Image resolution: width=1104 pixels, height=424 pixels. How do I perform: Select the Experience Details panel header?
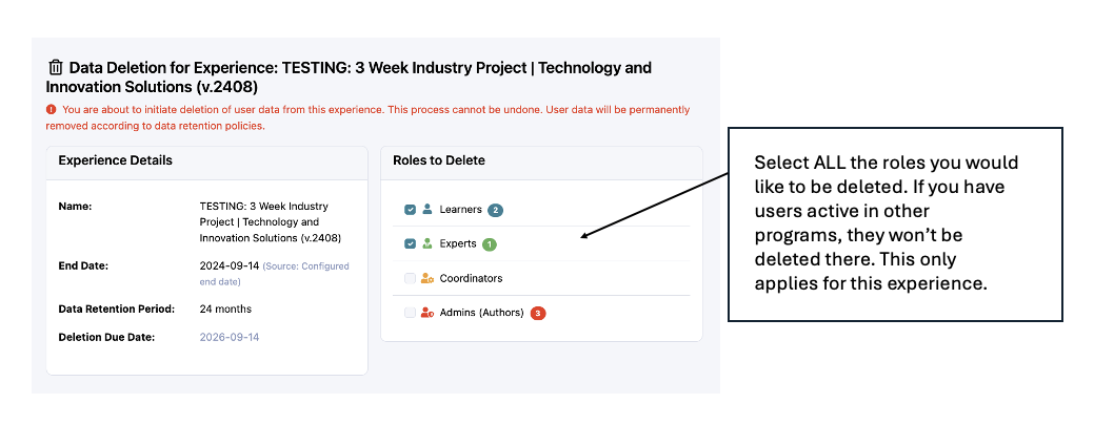(115, 160)
